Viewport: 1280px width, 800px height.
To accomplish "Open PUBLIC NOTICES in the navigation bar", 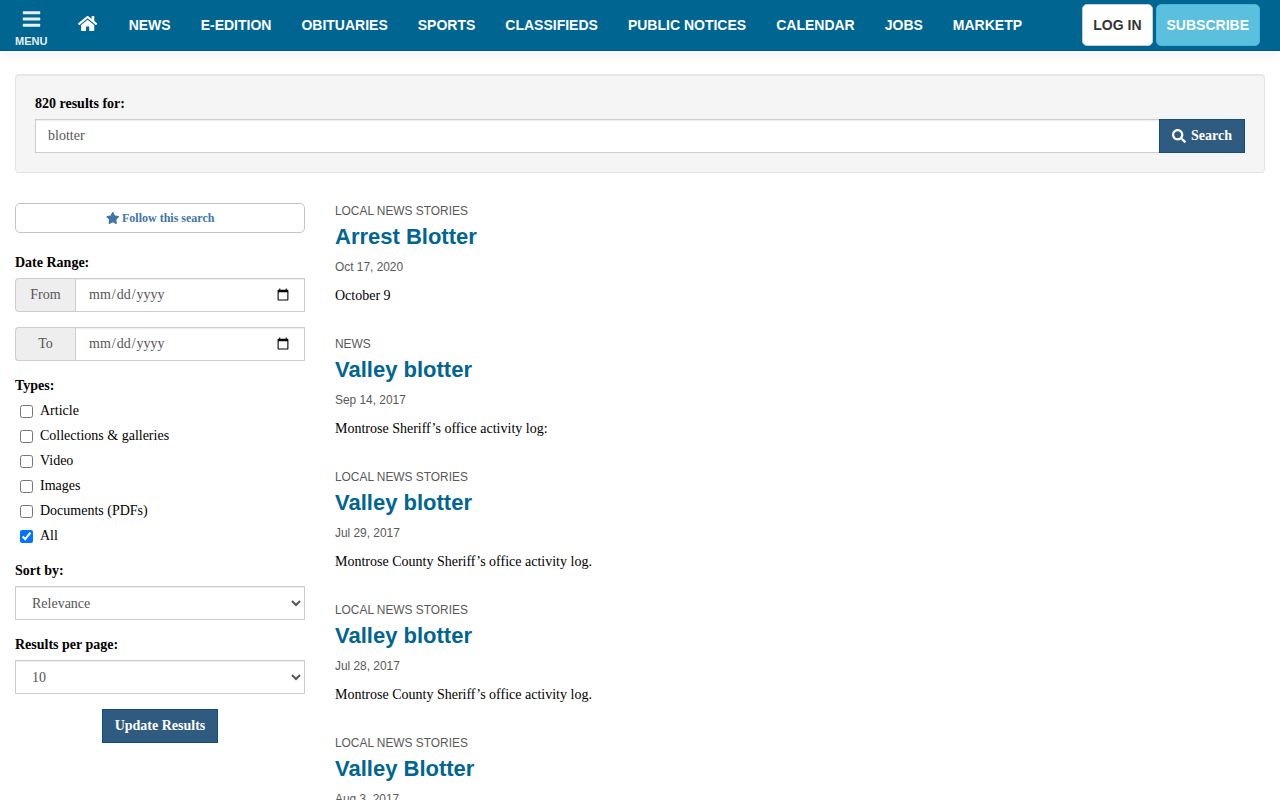I will click(687, 25).
